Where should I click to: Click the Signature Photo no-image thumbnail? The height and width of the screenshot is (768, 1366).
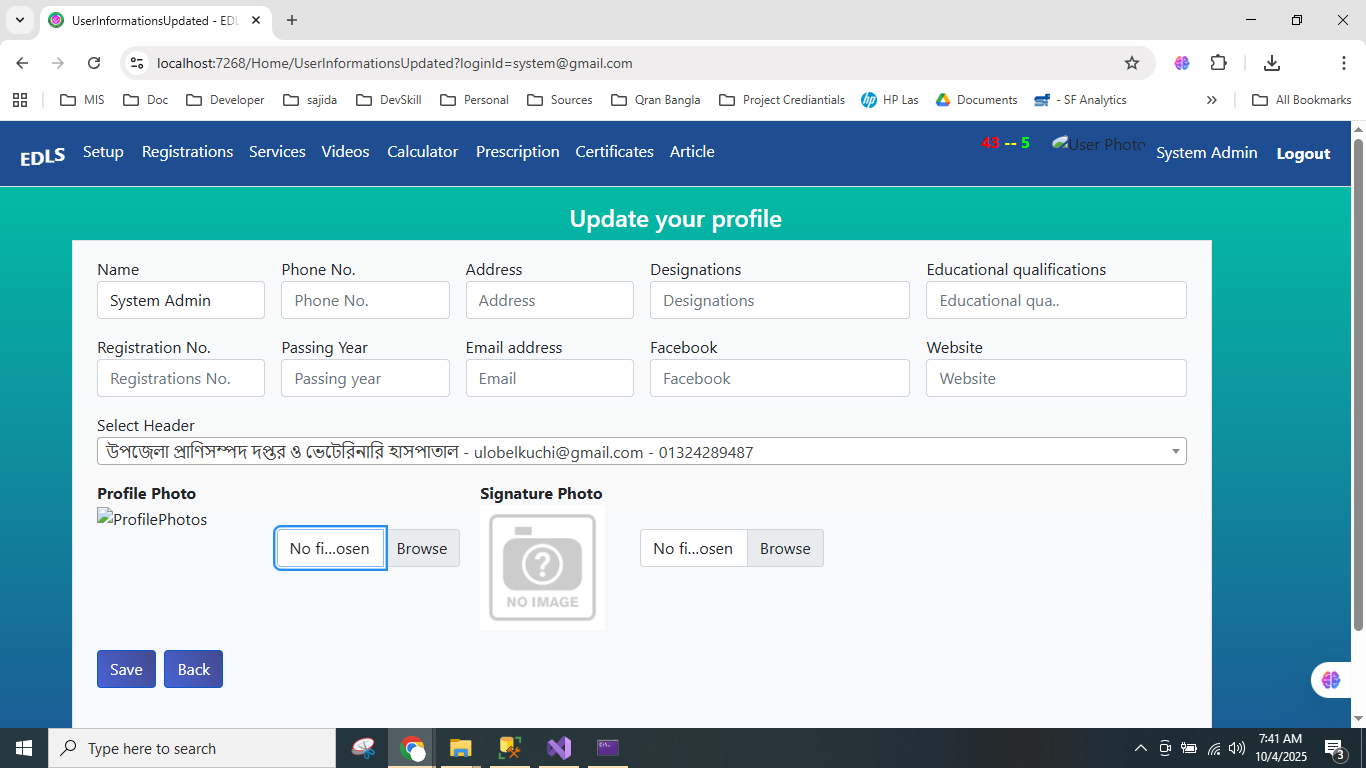(x=542, y=567)
